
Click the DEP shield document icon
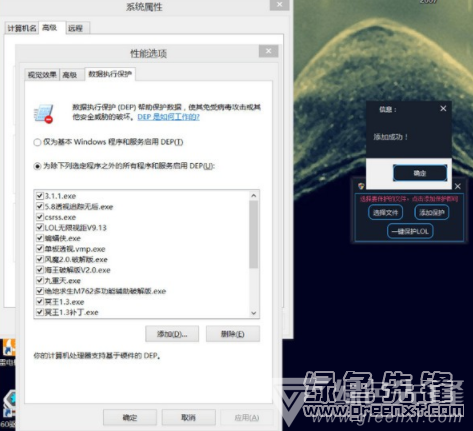click(44, 114)
